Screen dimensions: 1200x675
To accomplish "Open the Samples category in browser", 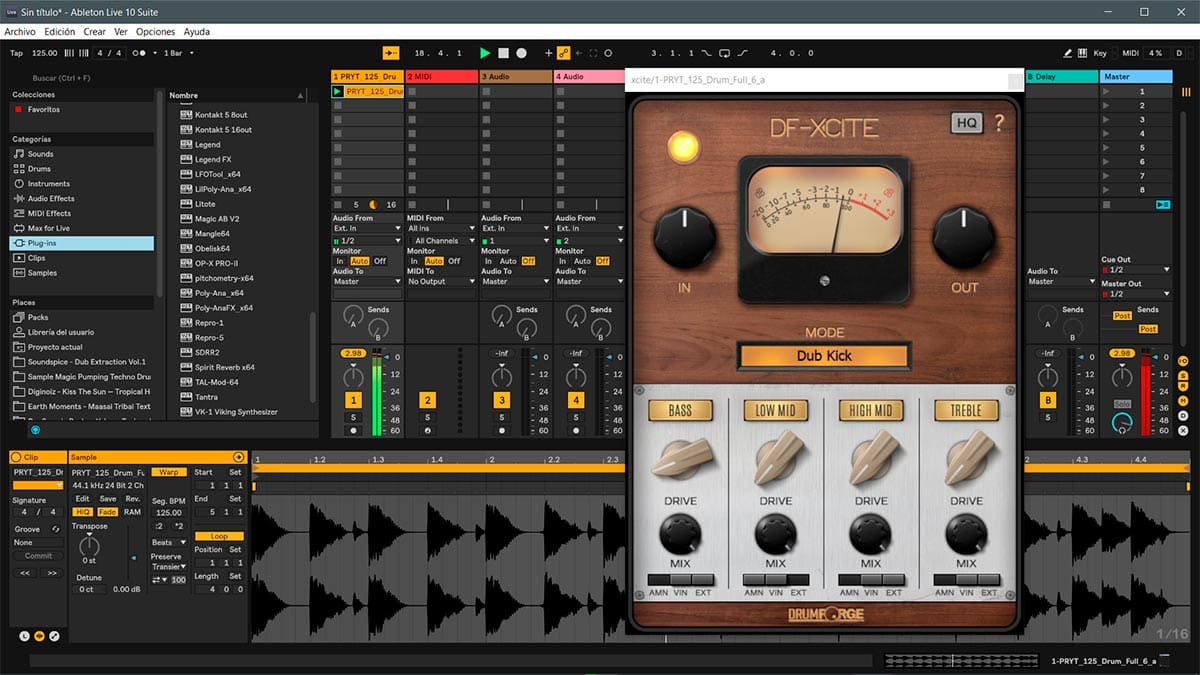I will 42,272.
